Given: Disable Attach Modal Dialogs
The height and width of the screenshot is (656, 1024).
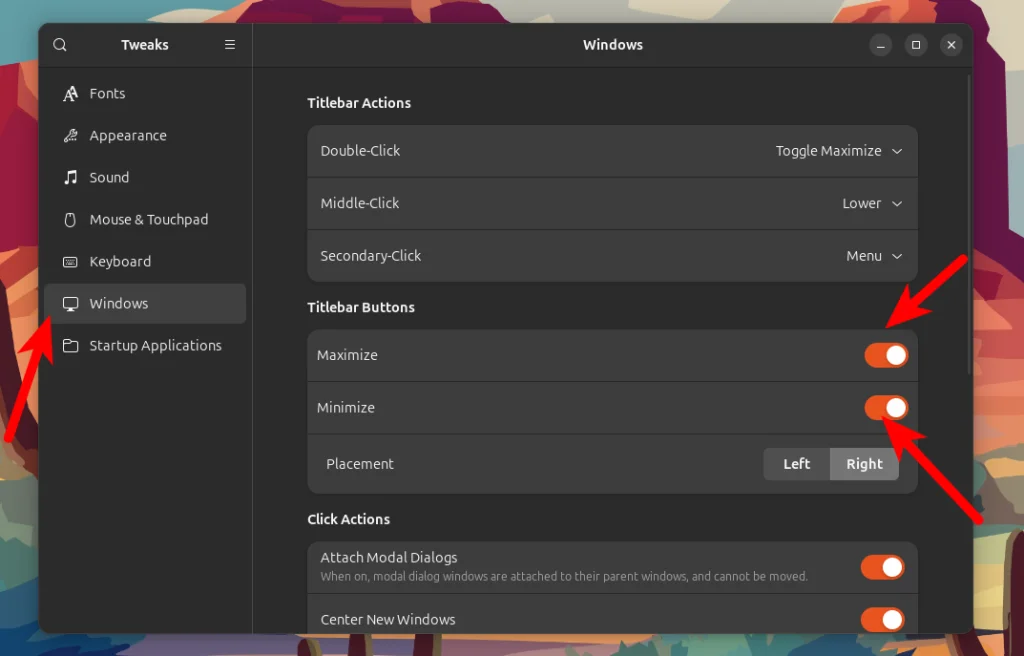Looking at the screenshot, I should click(x=882, y=567).
